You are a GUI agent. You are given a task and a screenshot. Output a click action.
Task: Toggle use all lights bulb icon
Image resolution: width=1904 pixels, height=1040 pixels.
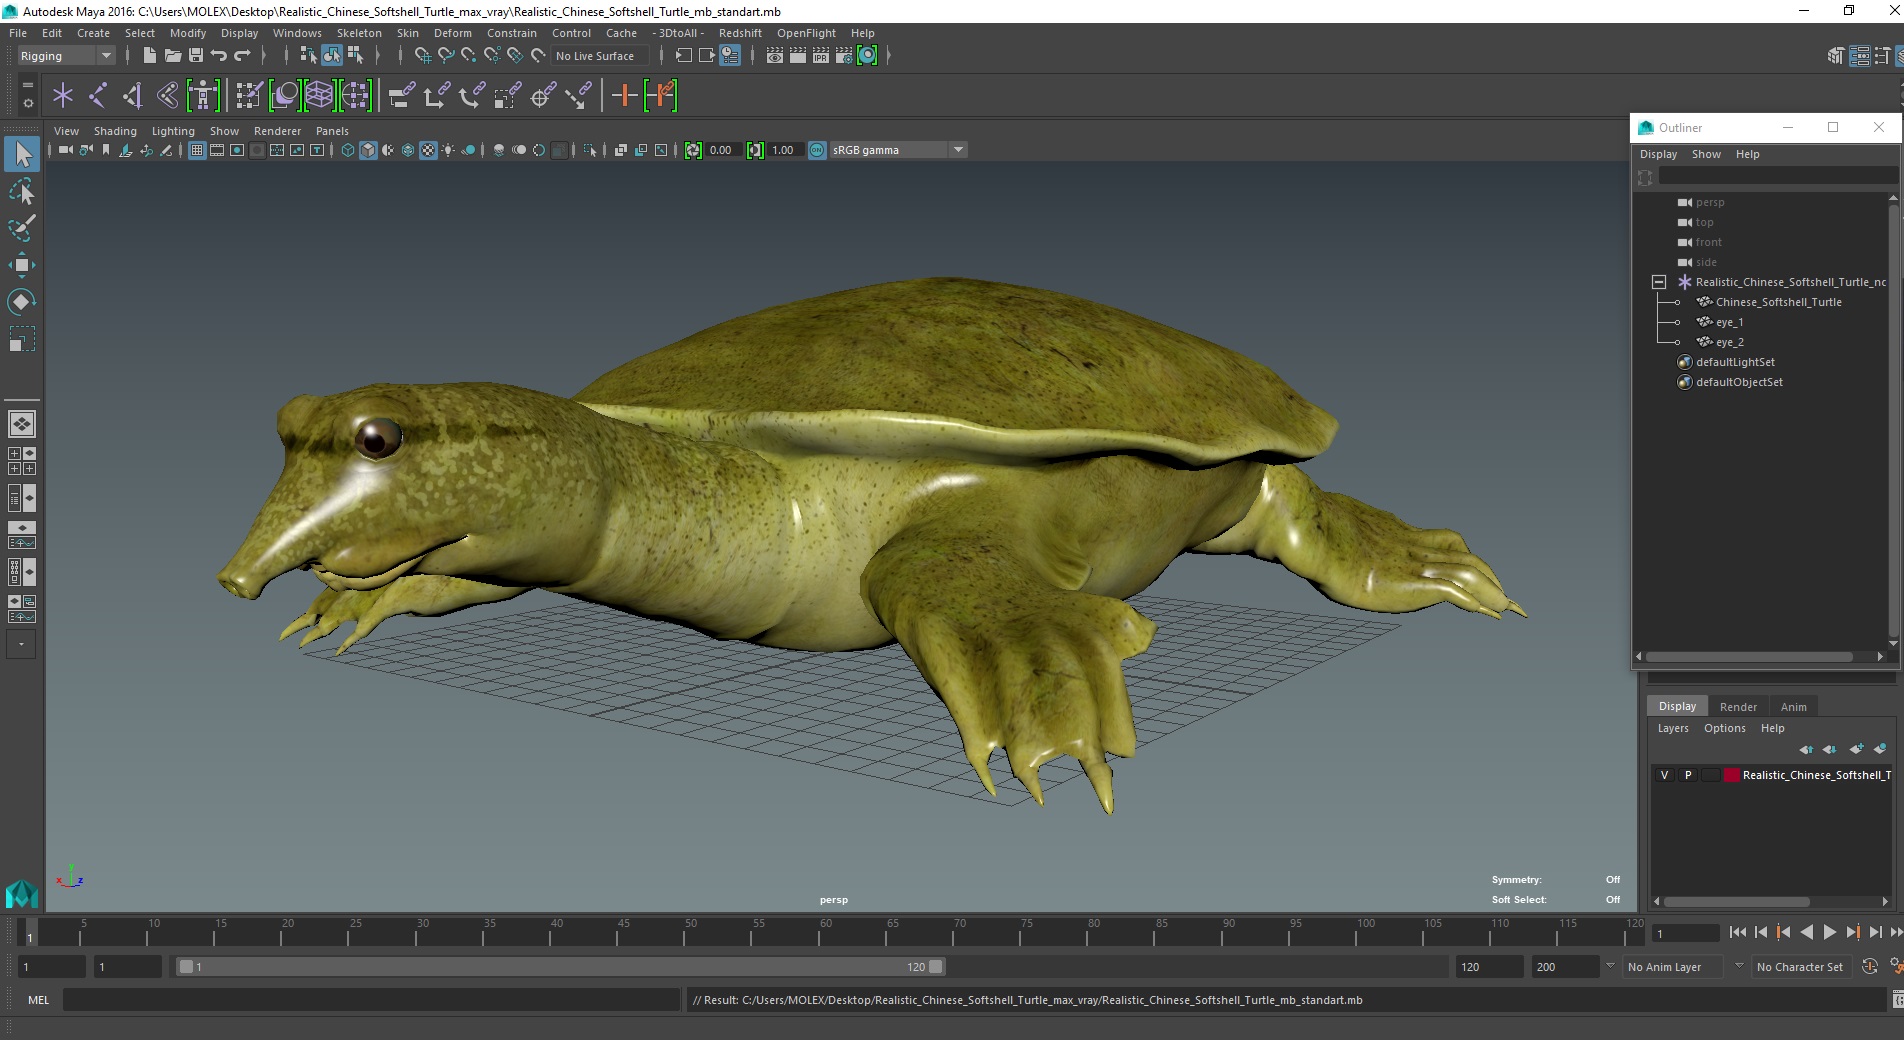448,150
